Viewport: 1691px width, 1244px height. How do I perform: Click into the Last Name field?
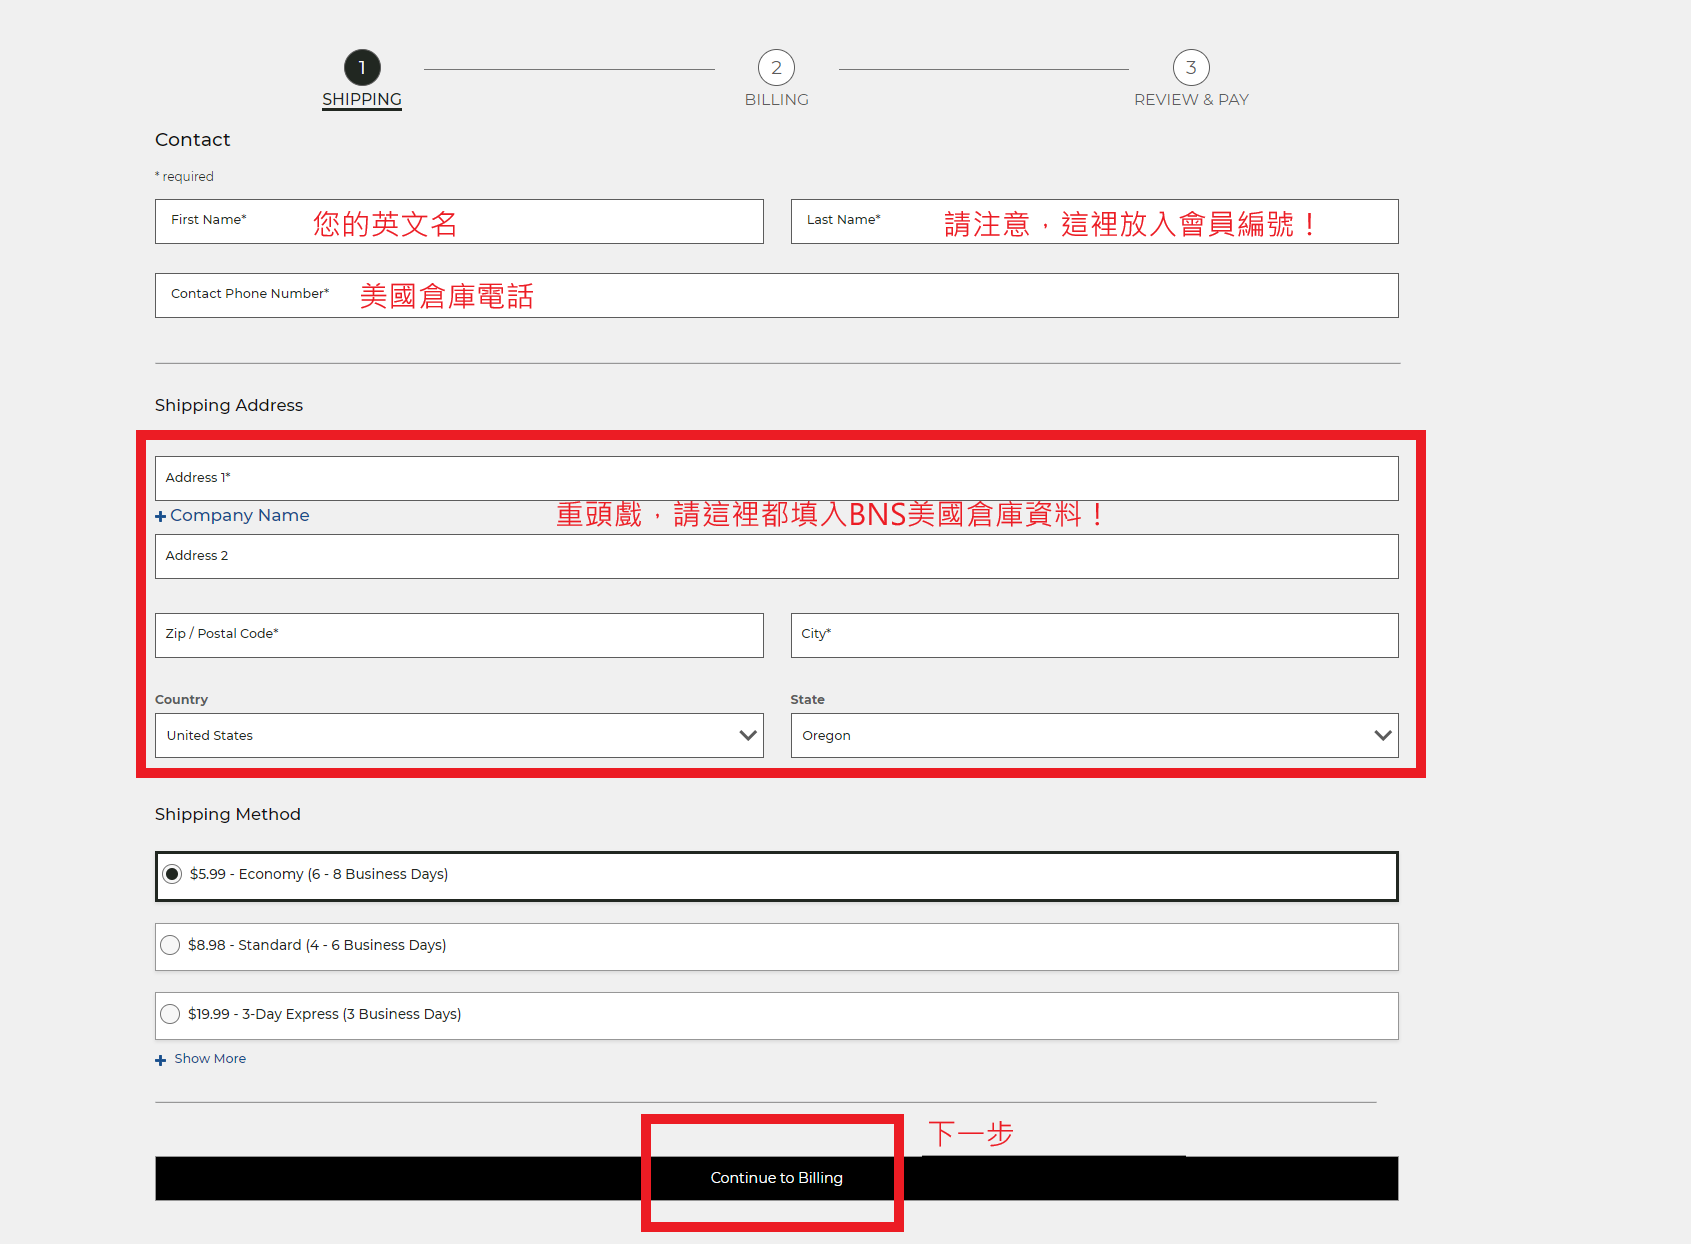point(1094,222)
